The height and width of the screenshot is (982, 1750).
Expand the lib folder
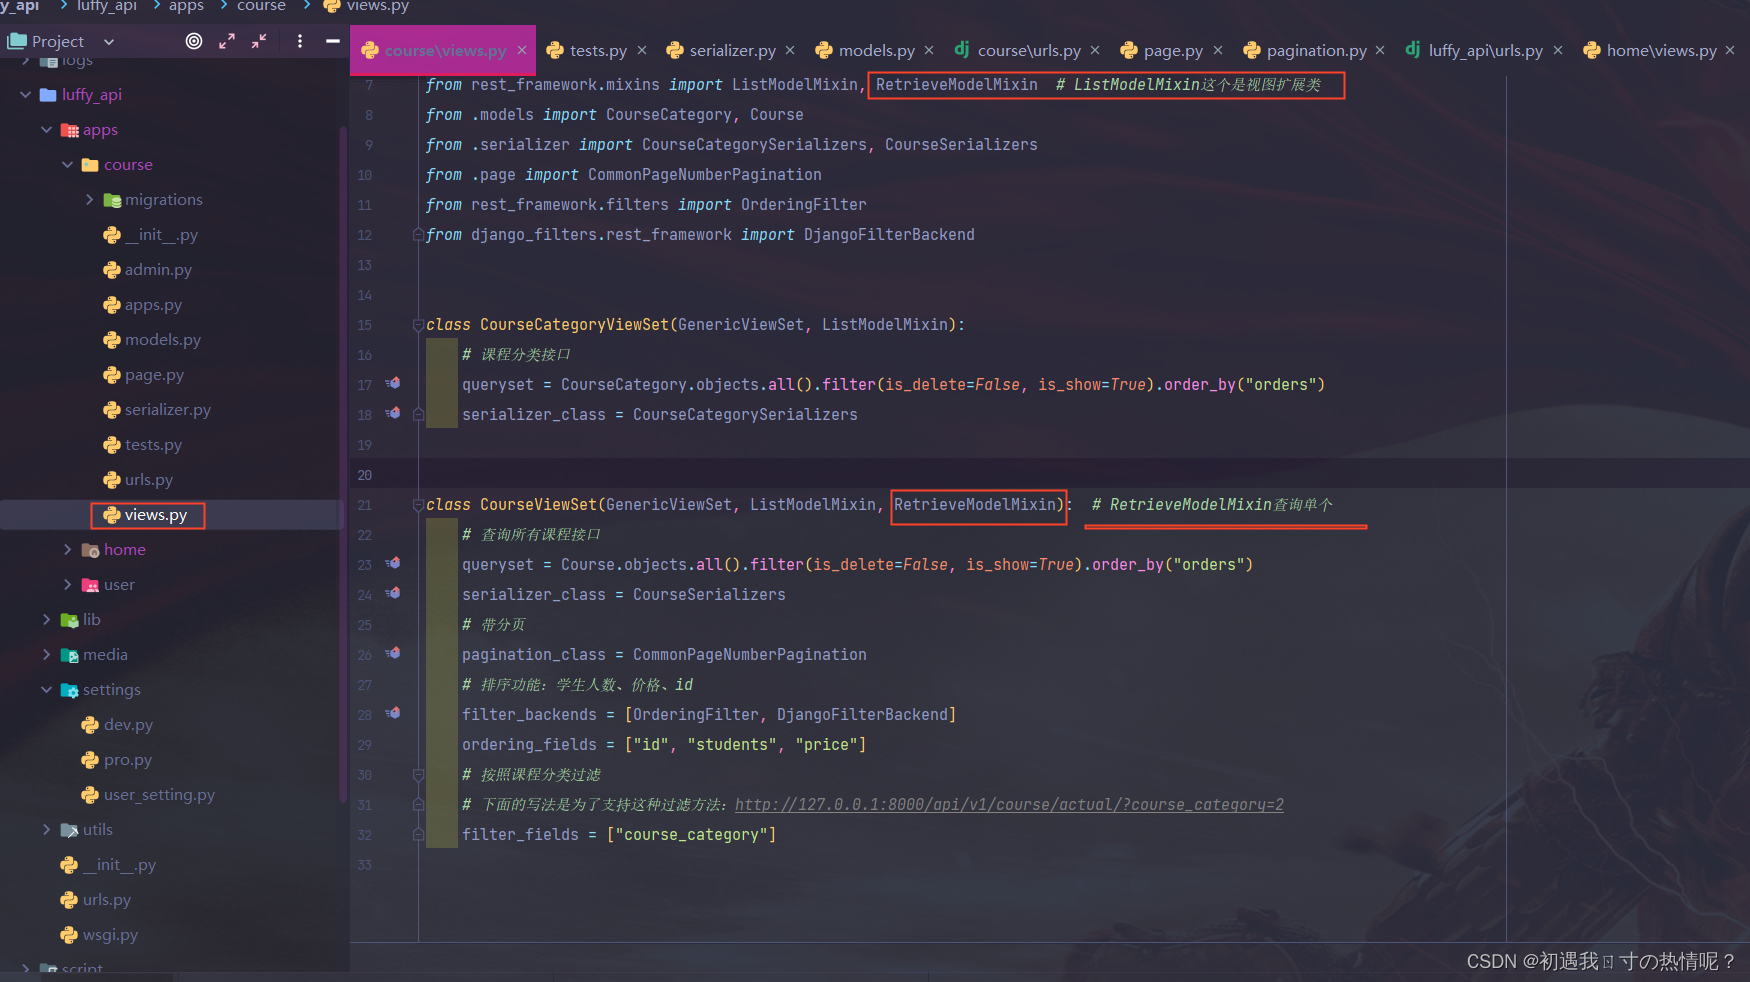(47, 620)
